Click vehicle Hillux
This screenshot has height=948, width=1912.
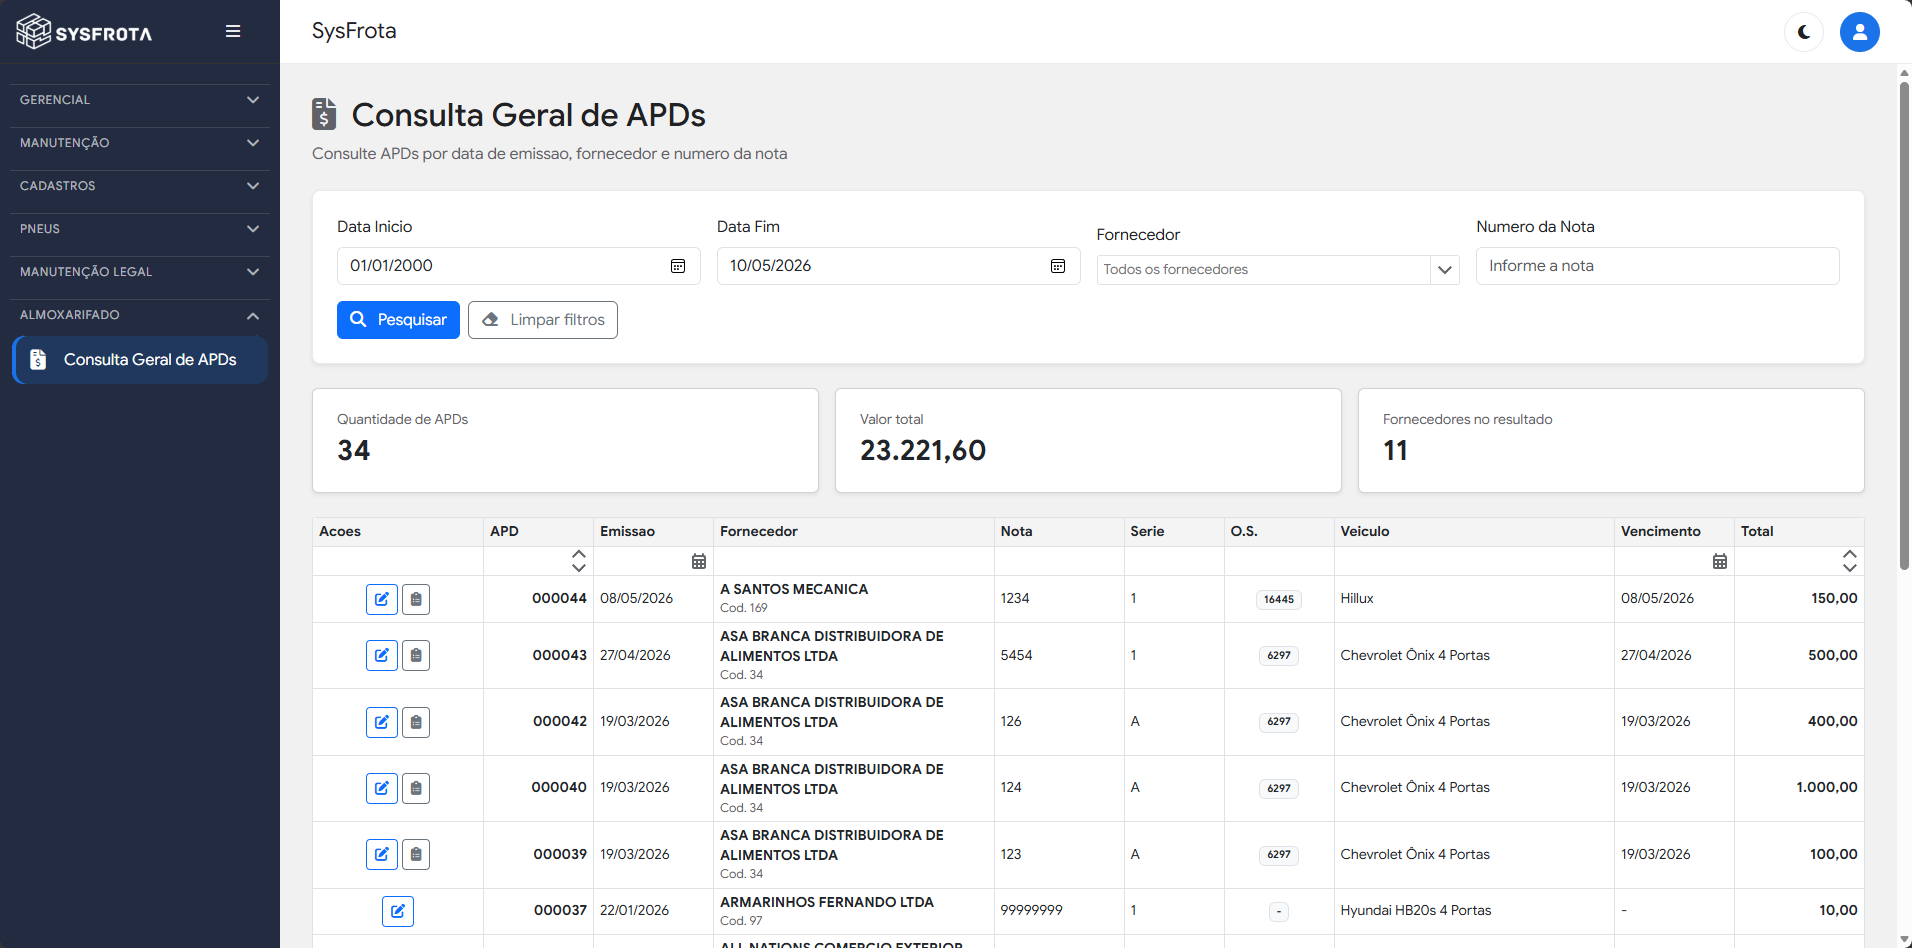click(x=1357, y=598)
